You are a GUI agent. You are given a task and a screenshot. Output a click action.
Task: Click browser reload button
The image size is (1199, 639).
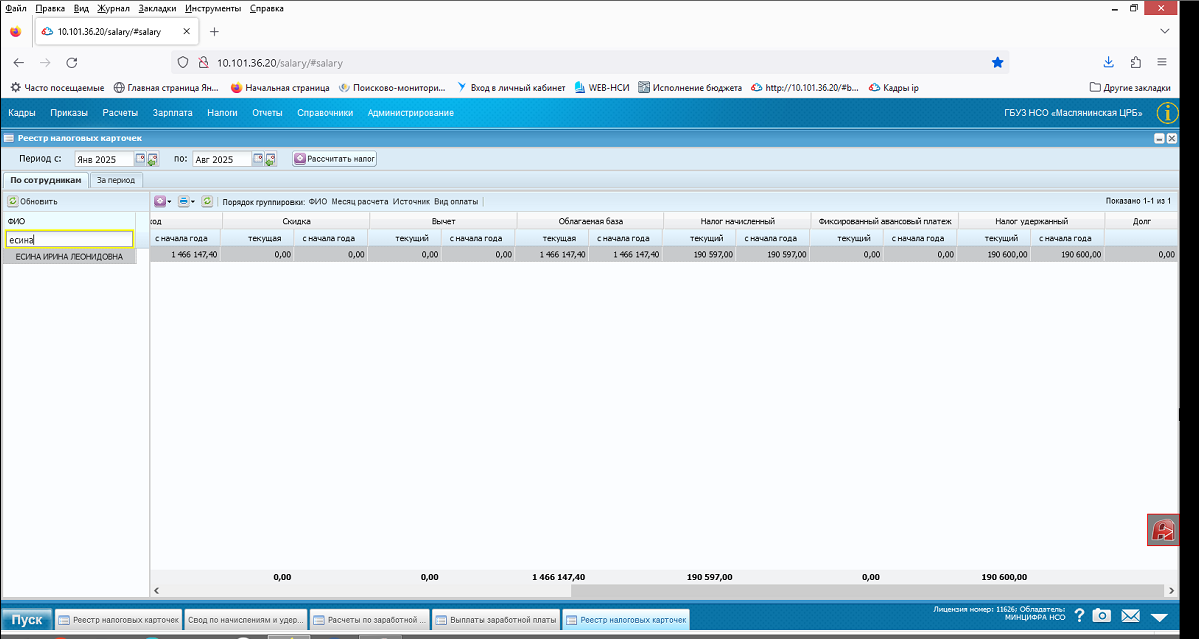coord(72,63)
